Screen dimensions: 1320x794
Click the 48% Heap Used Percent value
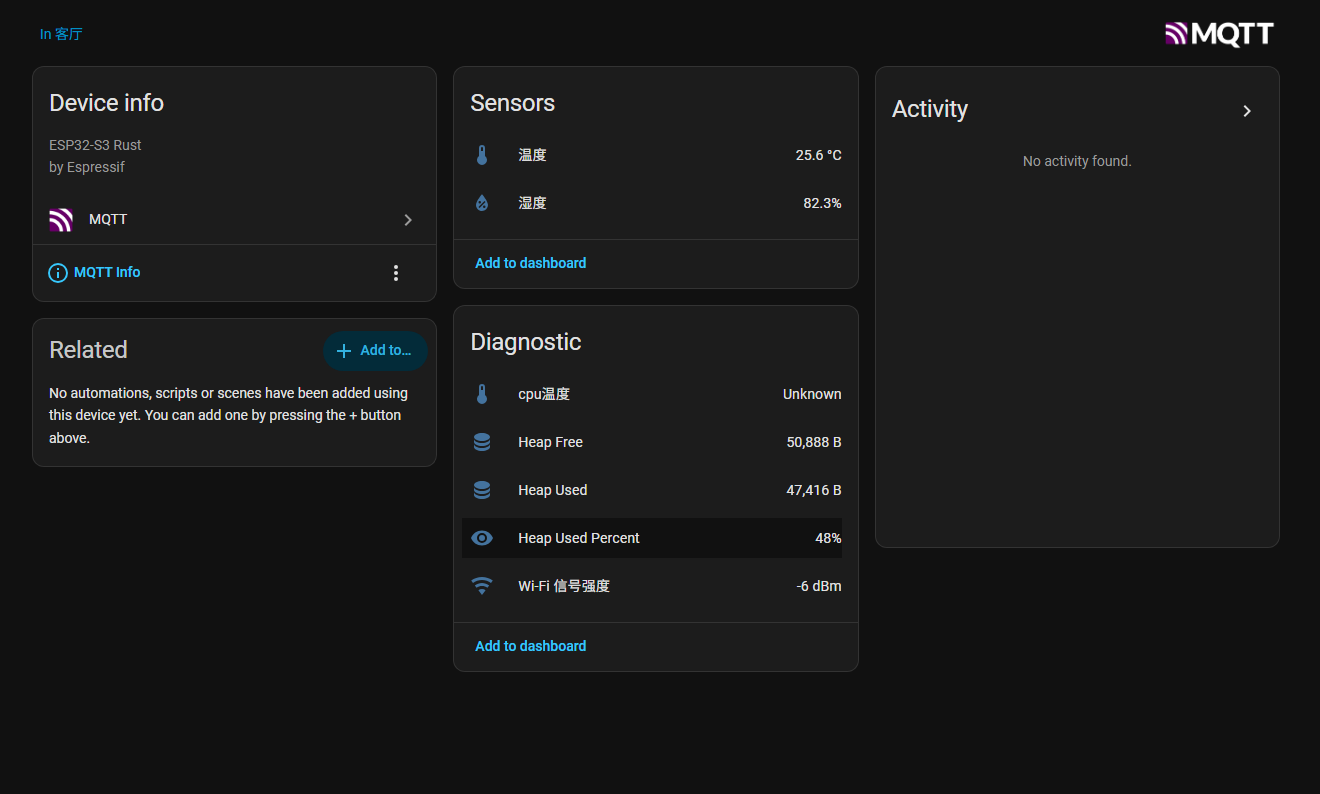point(828,538)
